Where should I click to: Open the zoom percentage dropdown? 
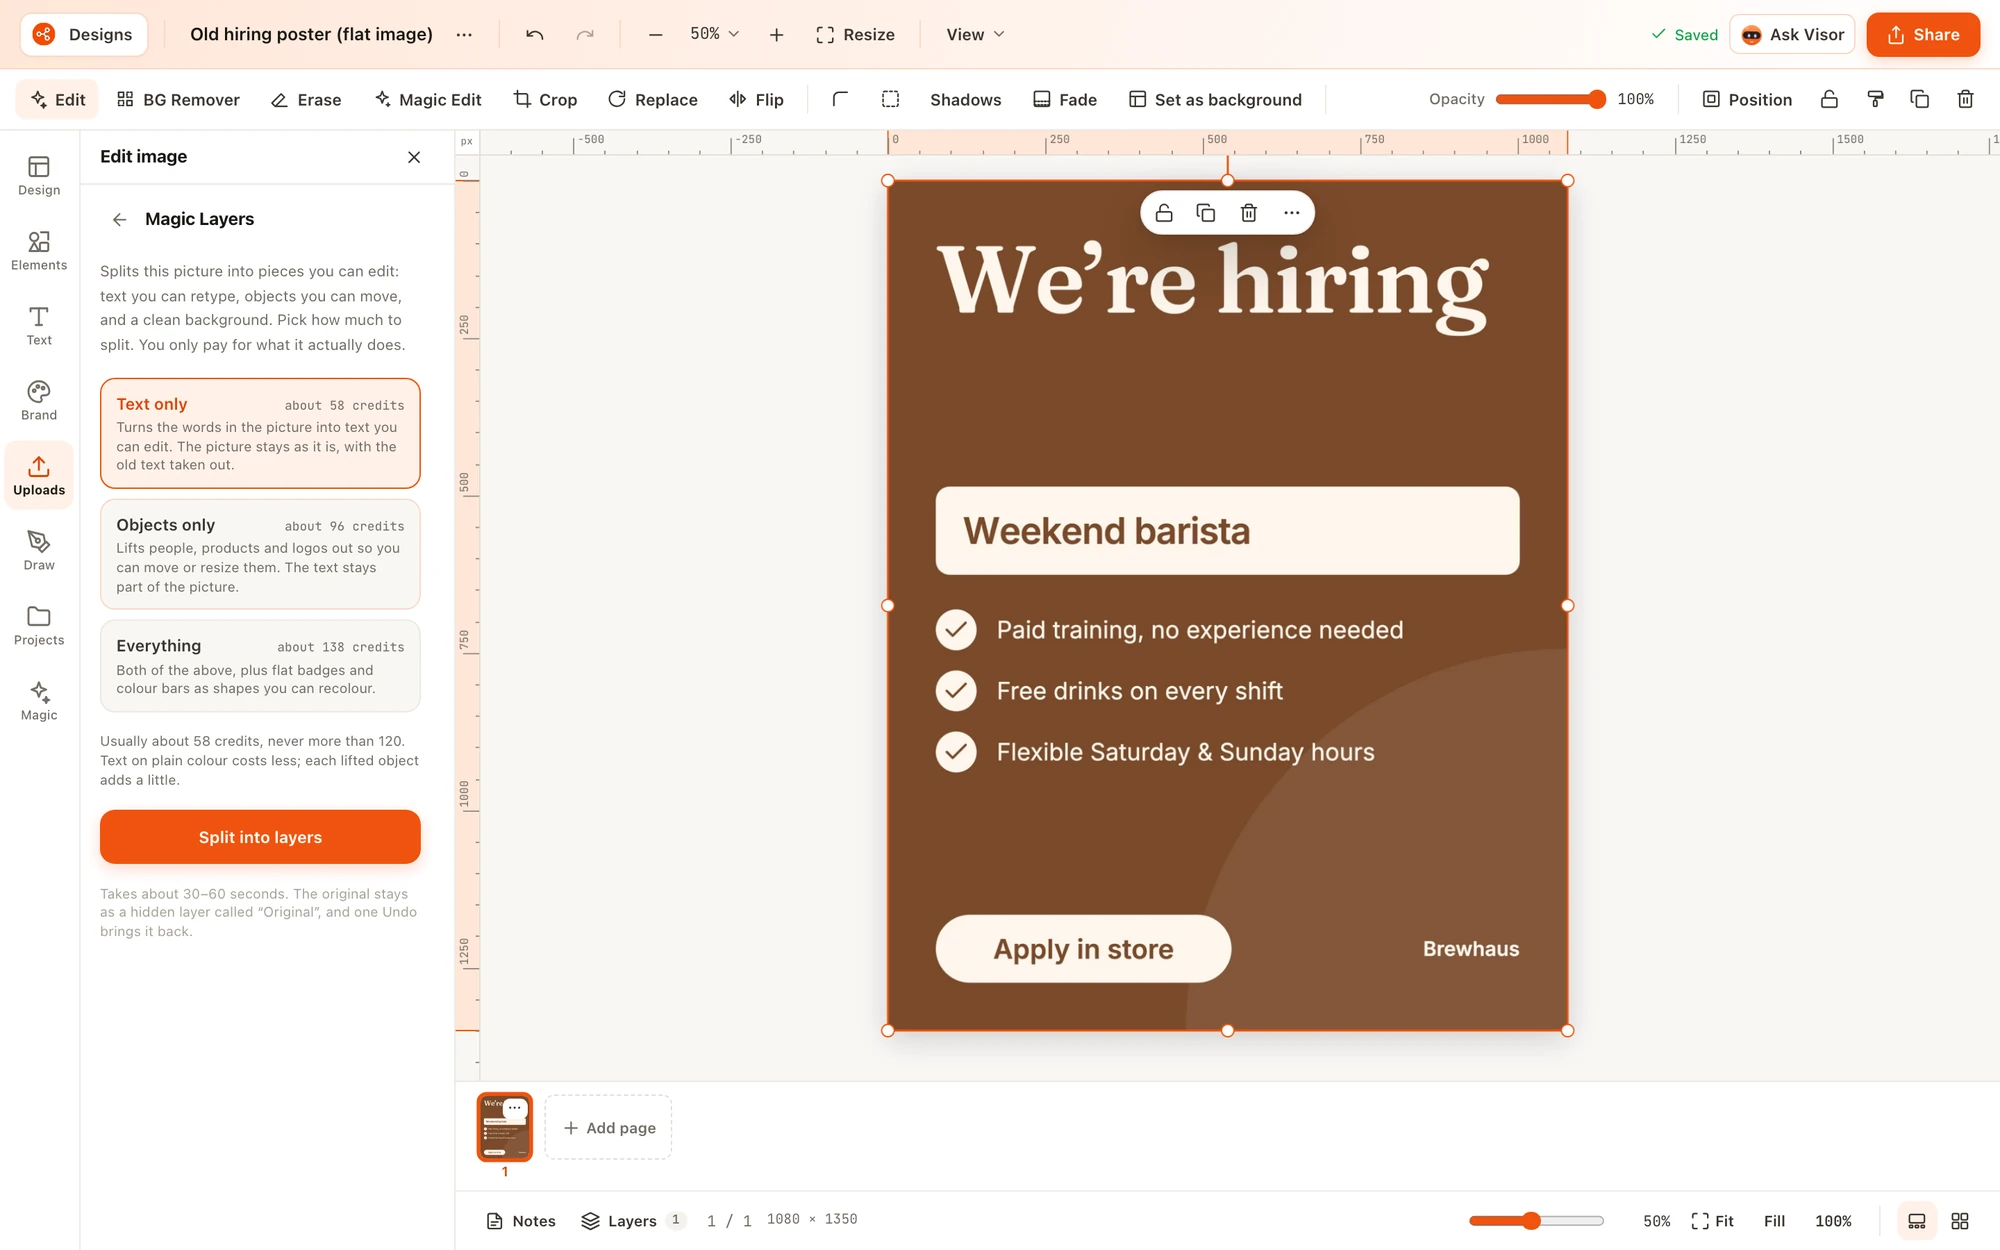[x=714, y=34]
